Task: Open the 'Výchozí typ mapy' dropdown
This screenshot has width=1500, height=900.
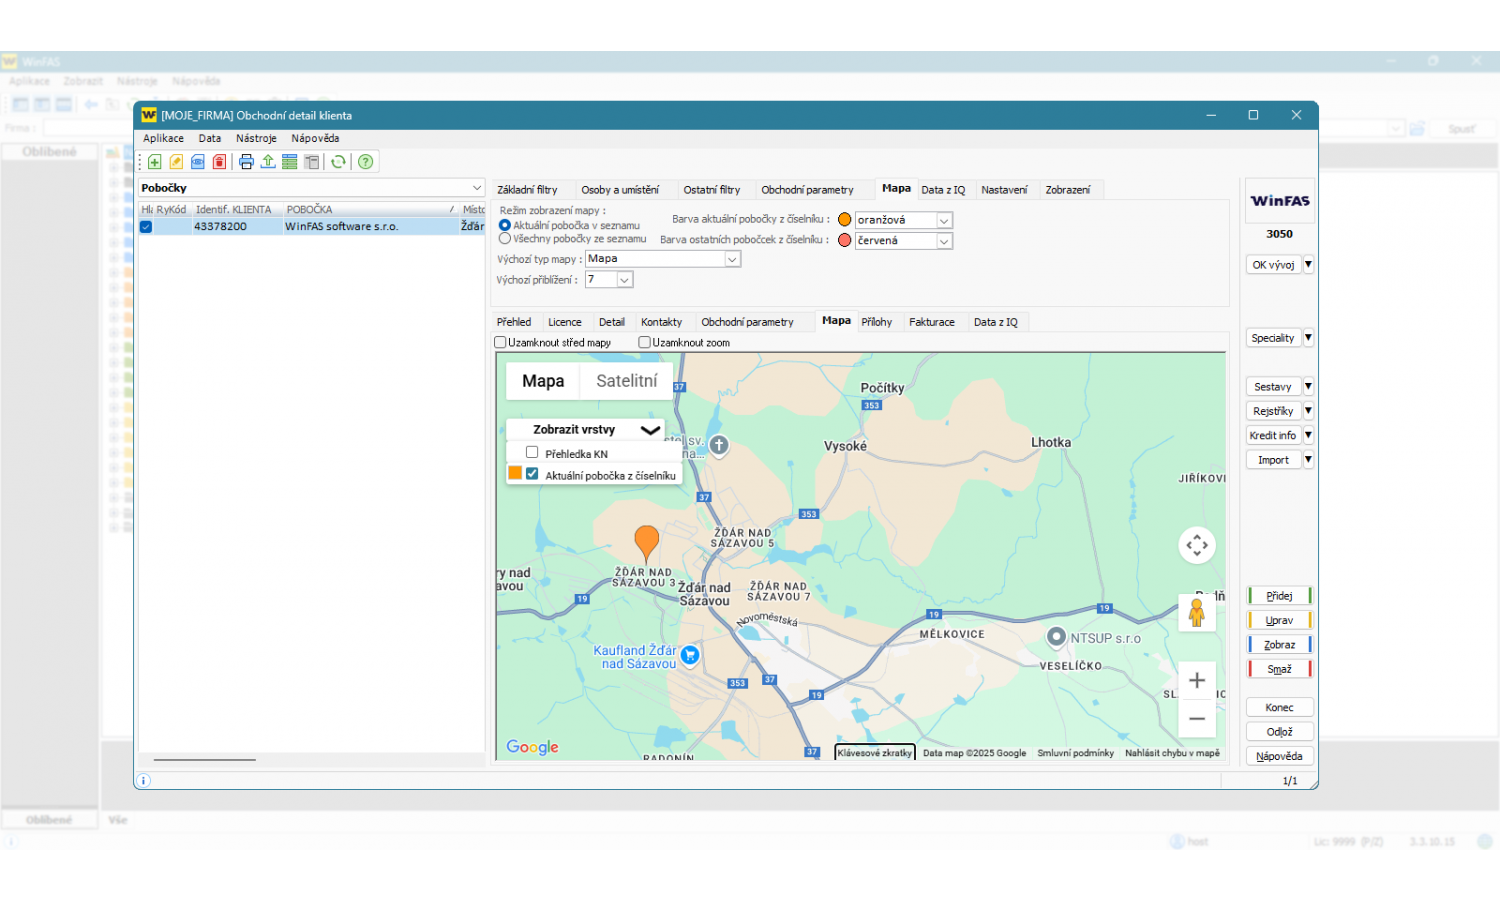Action: (x=732, y=259)
